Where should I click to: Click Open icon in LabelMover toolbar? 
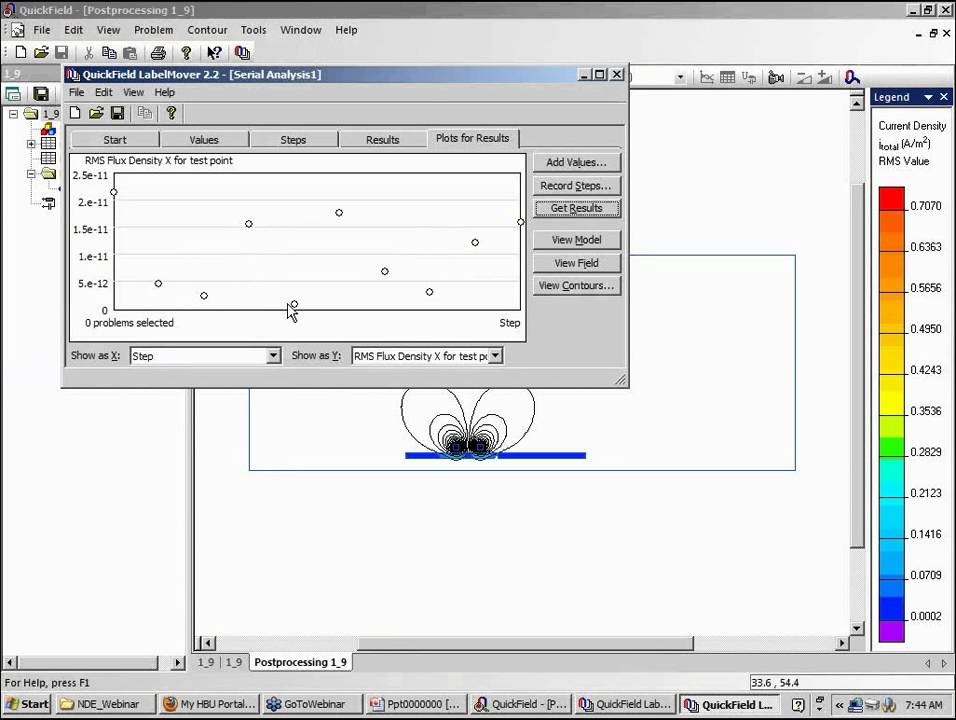click(96, 113)
